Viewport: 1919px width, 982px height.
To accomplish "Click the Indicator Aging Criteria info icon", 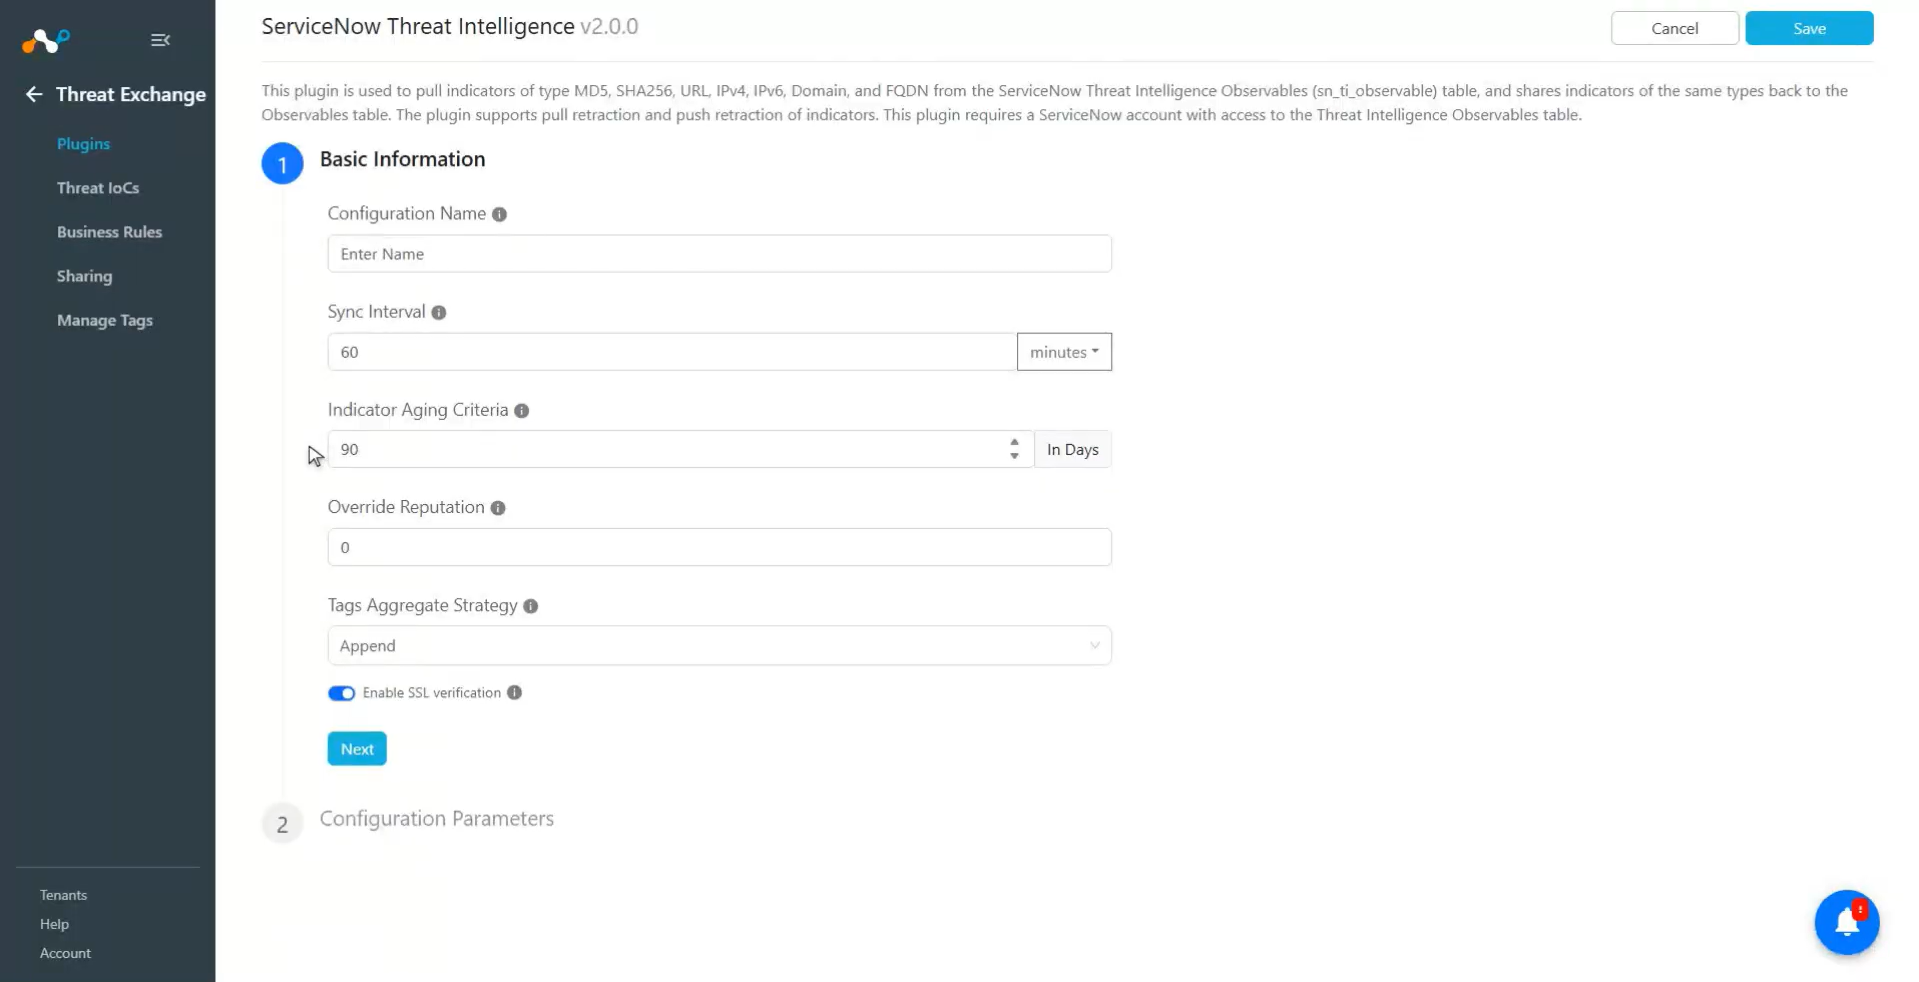I will click(521, 410).
